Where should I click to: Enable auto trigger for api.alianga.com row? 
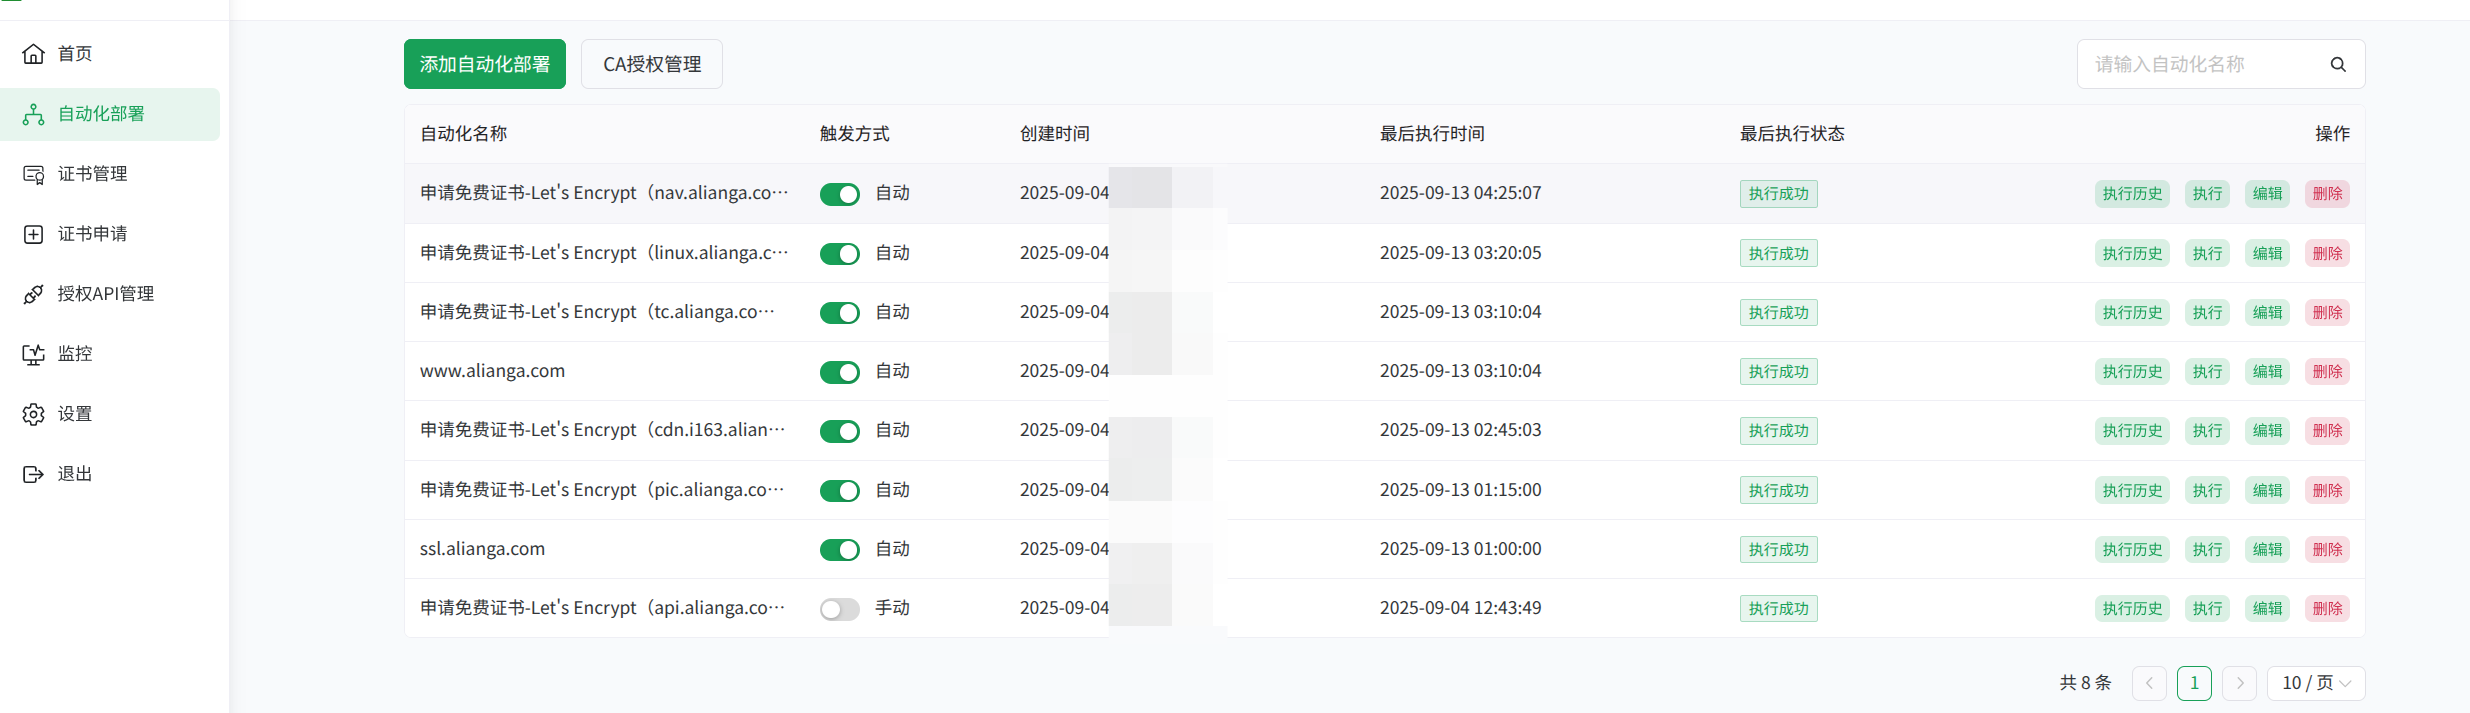coord(839,609)
